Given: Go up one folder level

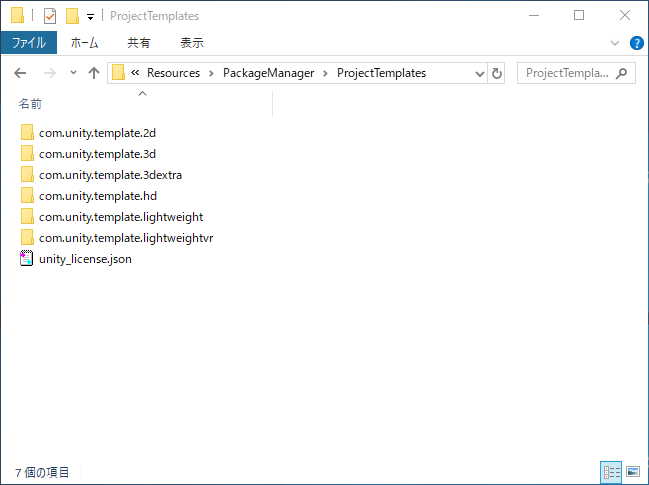Looking at the screenshot, I should [x=94, y=73].
